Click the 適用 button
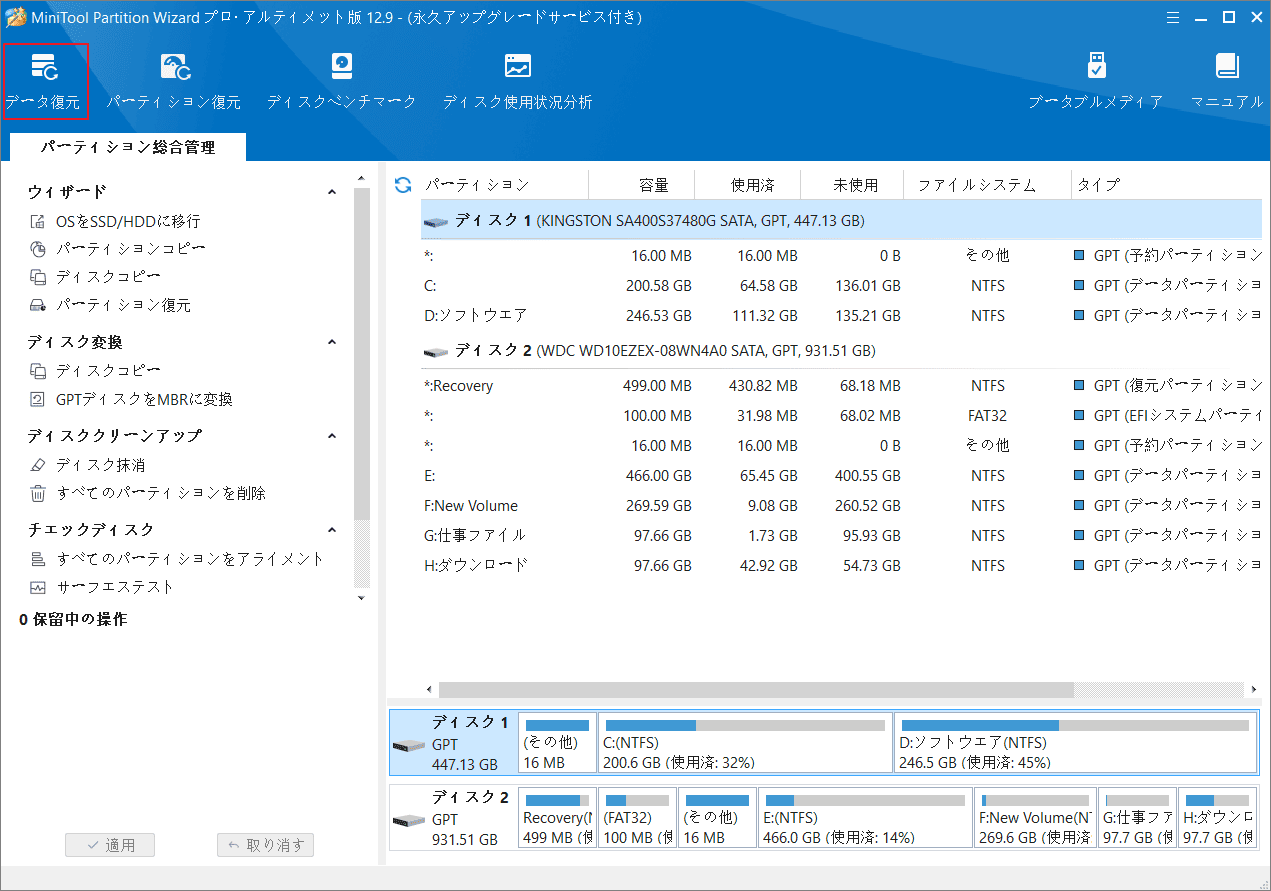The width and height of the screenshot is (1271, 891). pyautogui.click(x=110, y=845)
